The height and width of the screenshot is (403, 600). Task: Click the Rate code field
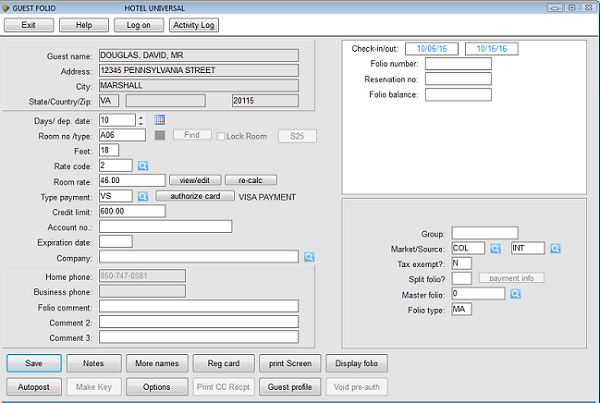[x=116, y=165]
